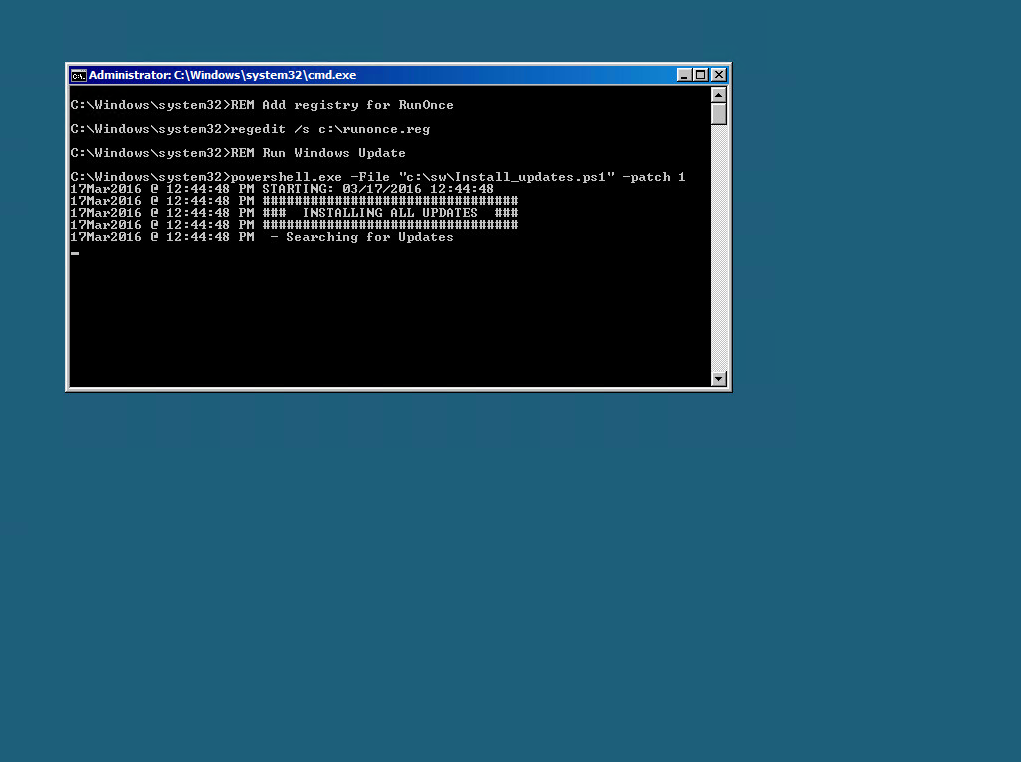
Task: Click the empty black console area
Action: coord(389,319)
